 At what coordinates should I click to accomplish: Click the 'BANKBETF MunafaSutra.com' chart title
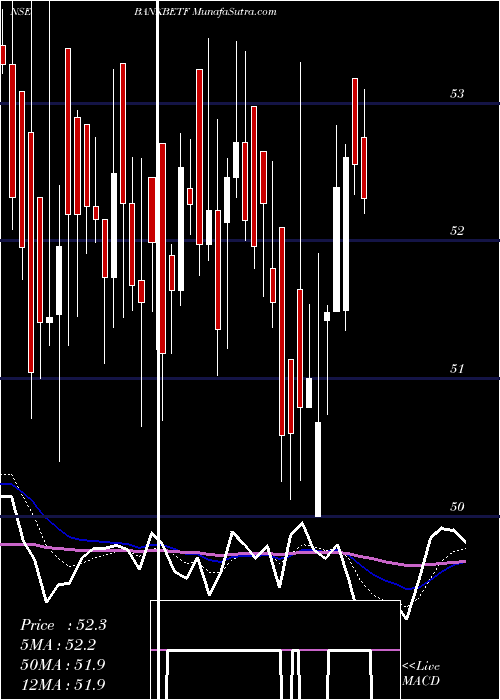(205, 12)
